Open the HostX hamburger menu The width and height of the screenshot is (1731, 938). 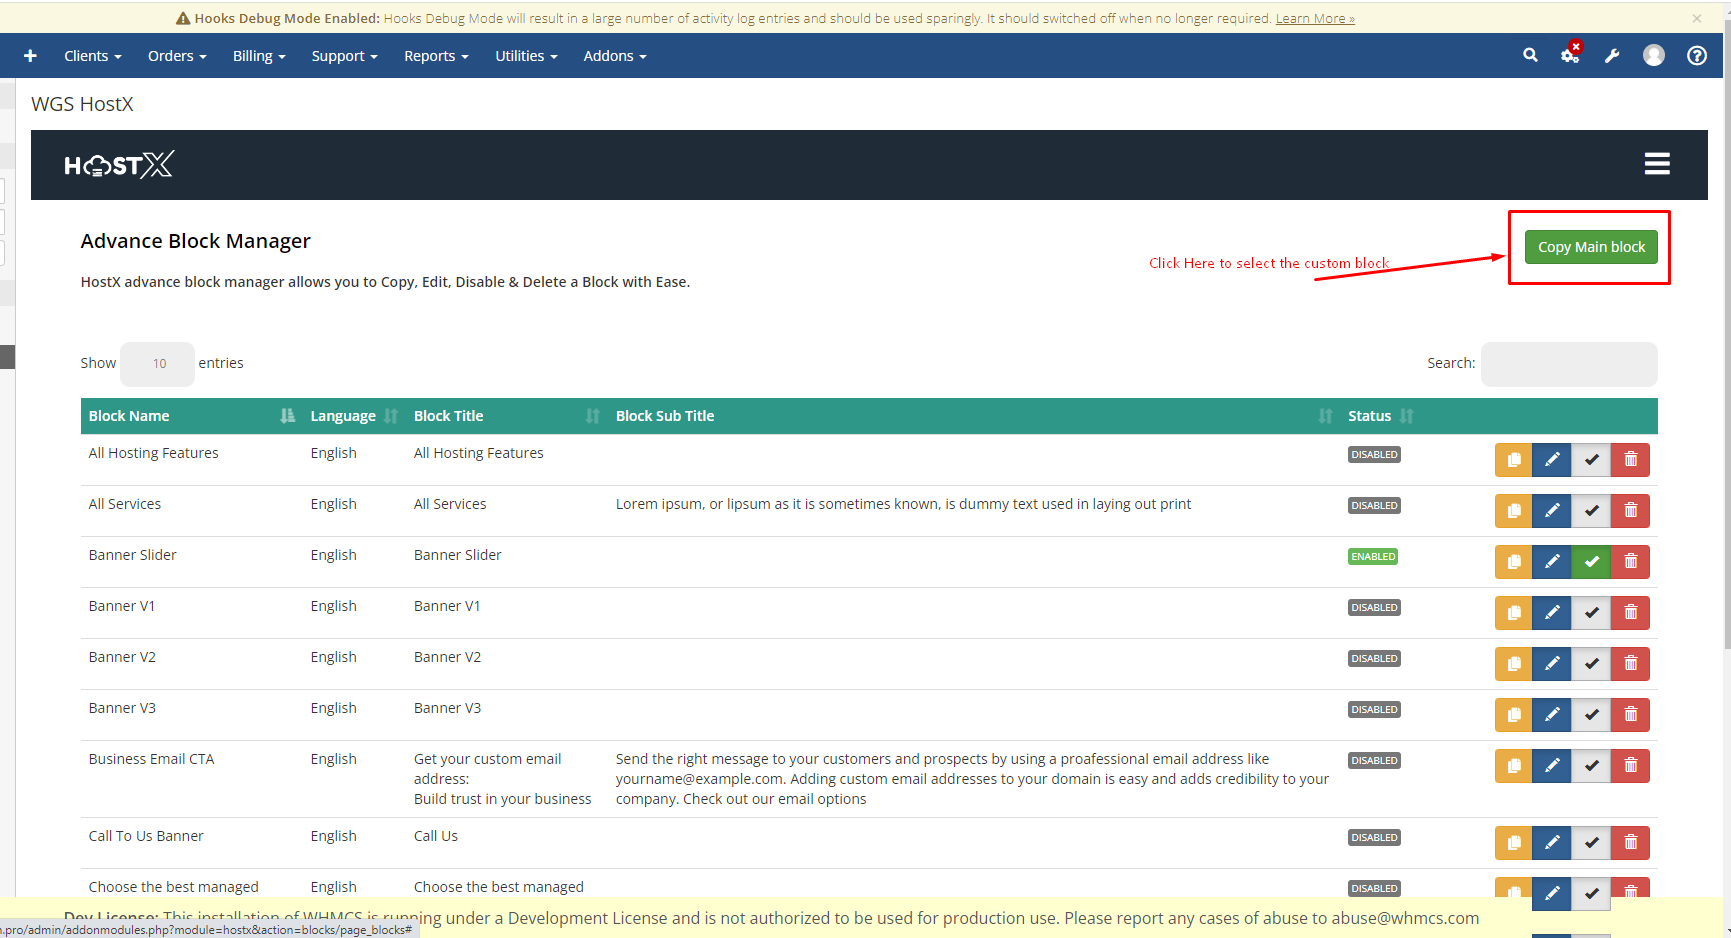click(1657, 164)
